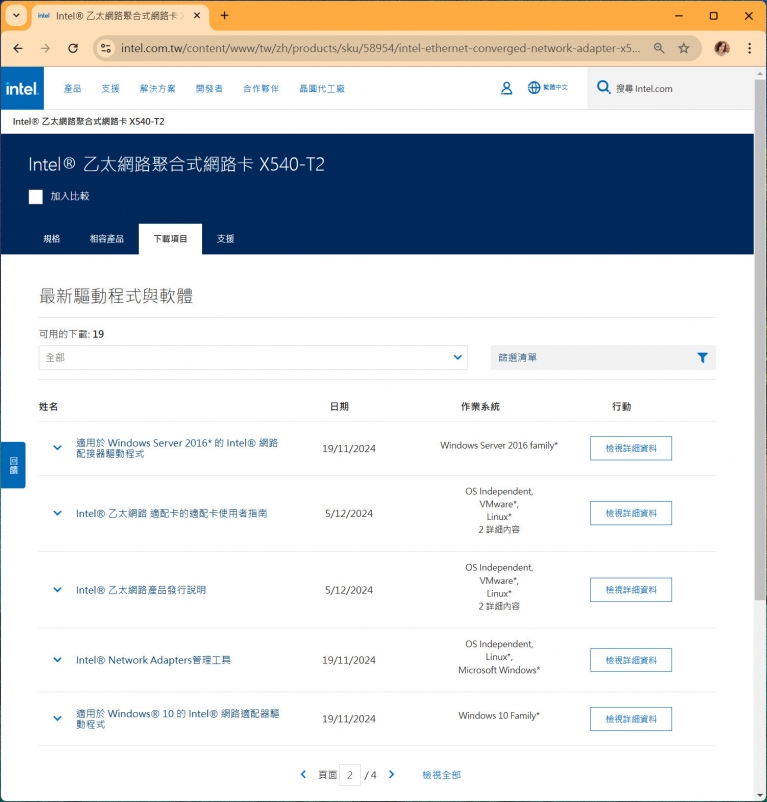Switch to the 規格 tab
The image size is (767, 802).
52,239
